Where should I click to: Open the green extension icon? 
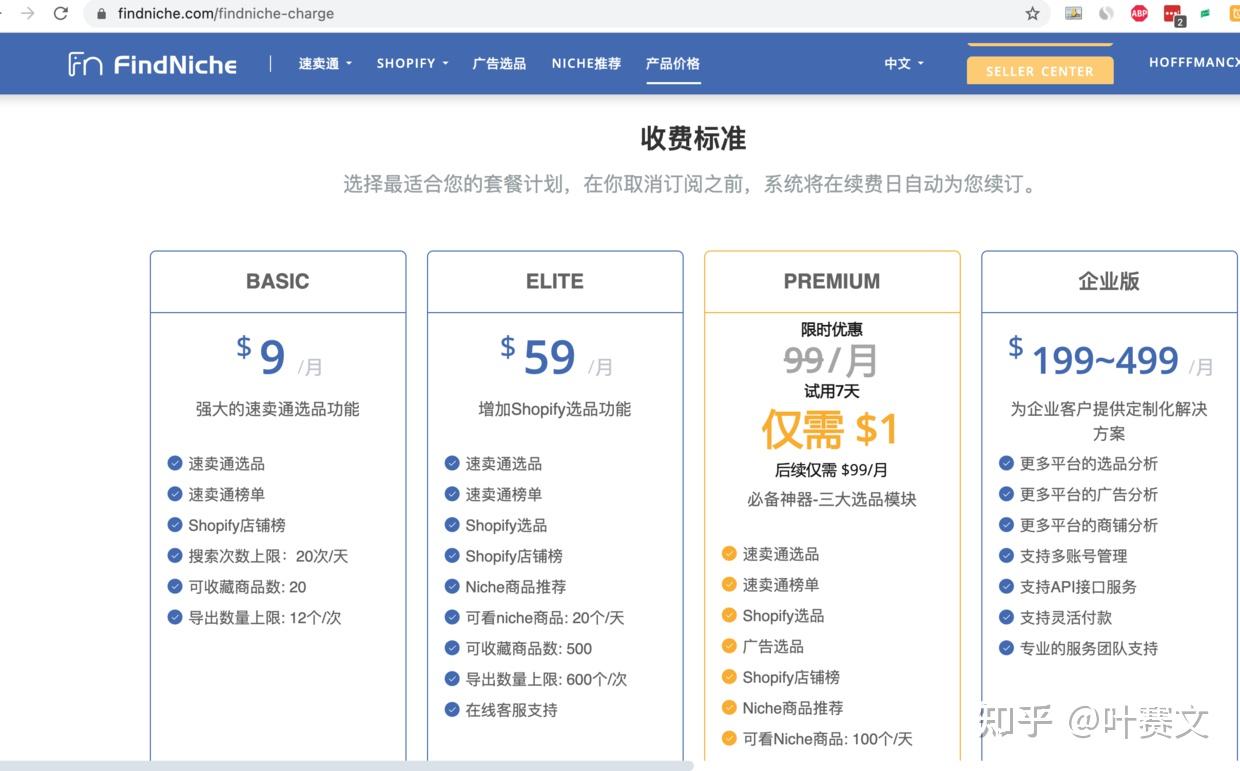tap(1204, 14)
